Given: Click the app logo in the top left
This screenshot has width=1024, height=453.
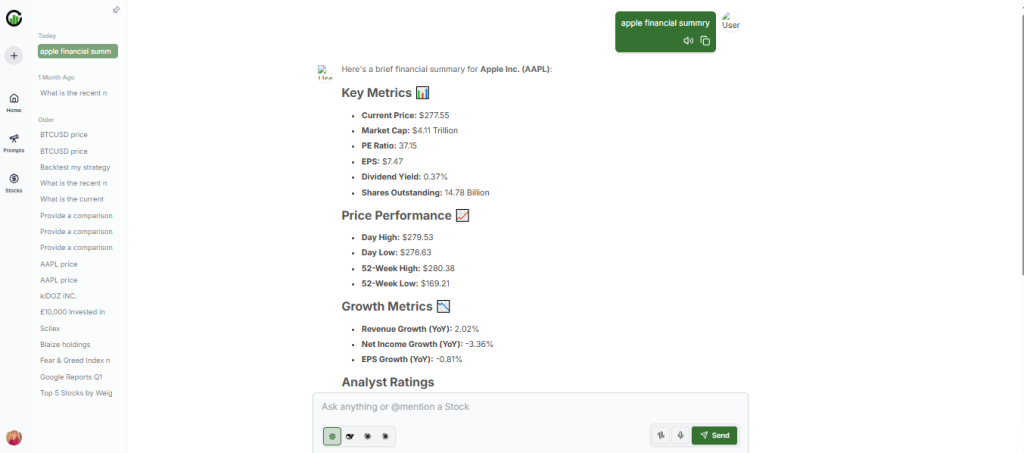Looking at the screenshot, I should pos(14,18).
